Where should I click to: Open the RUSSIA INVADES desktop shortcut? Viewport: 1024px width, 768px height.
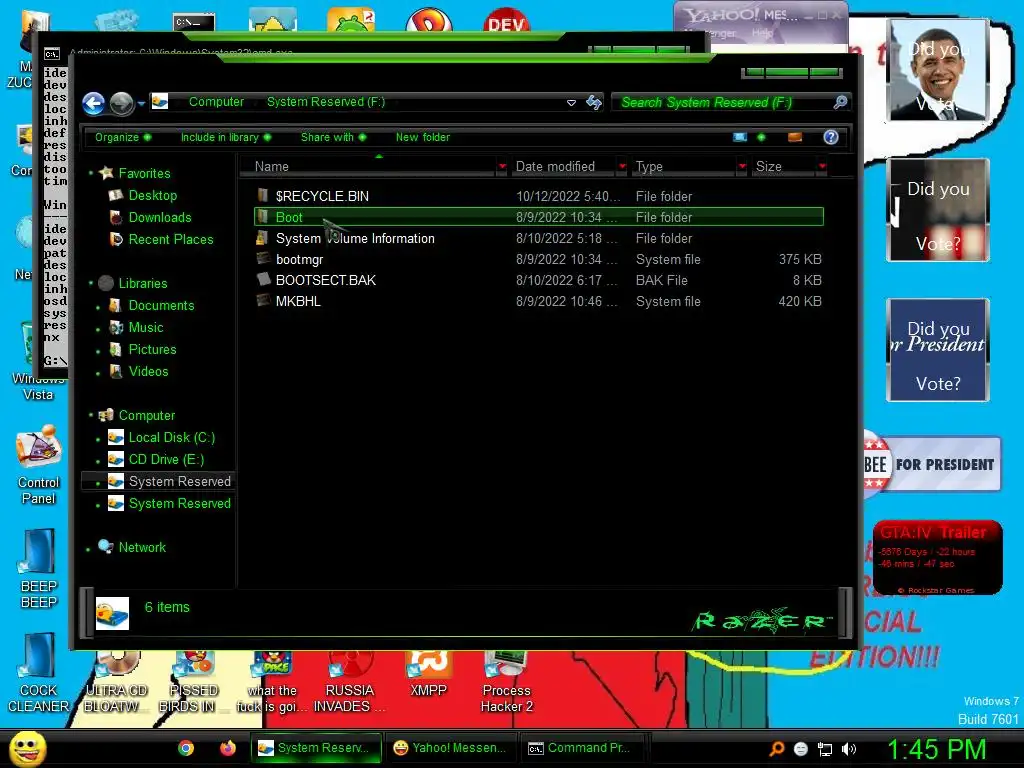[x=349, y=682]
